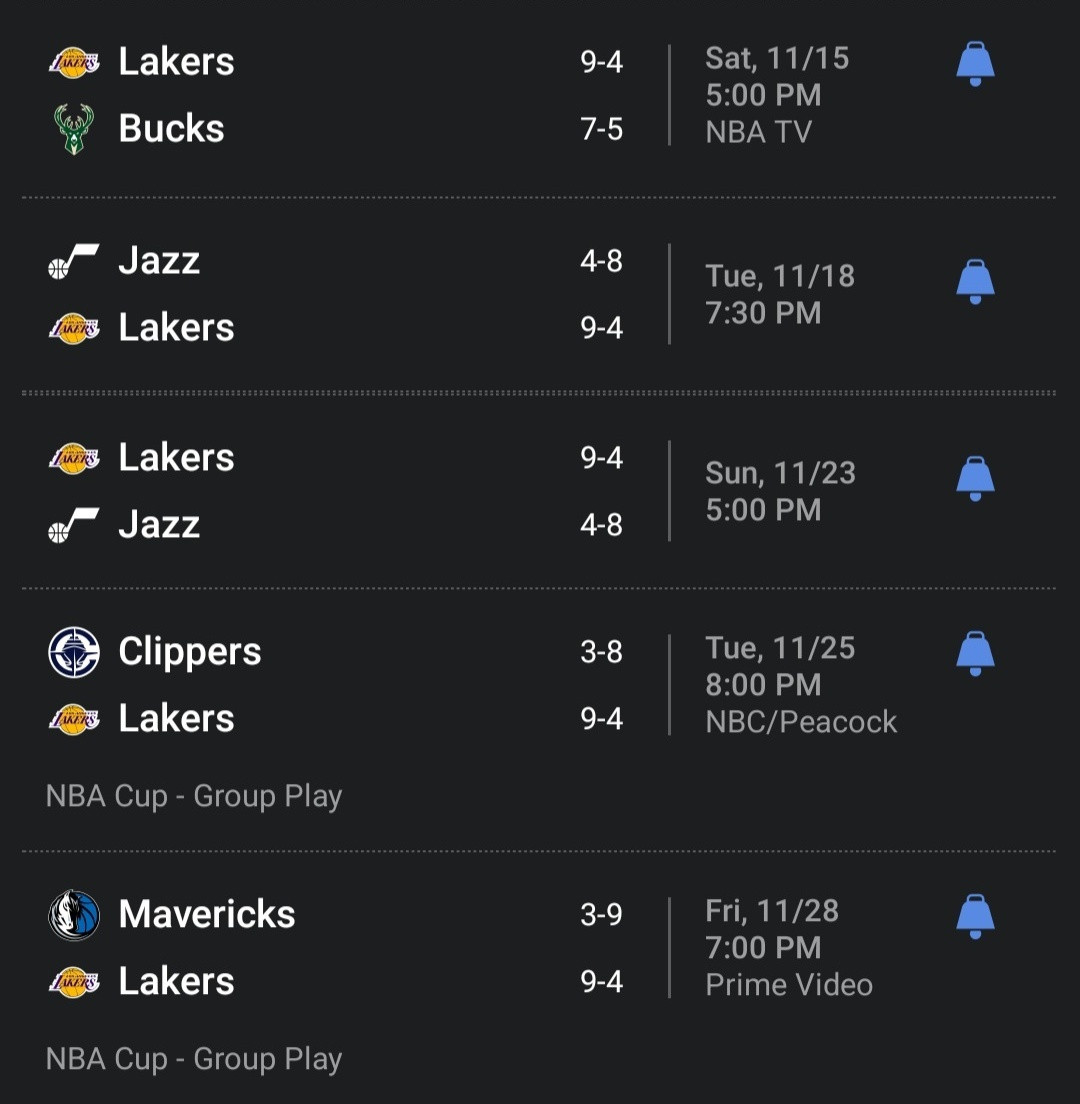The image size is (1080, 1104).
Task: Click the Bucks team logo
Action: (74, 129)
